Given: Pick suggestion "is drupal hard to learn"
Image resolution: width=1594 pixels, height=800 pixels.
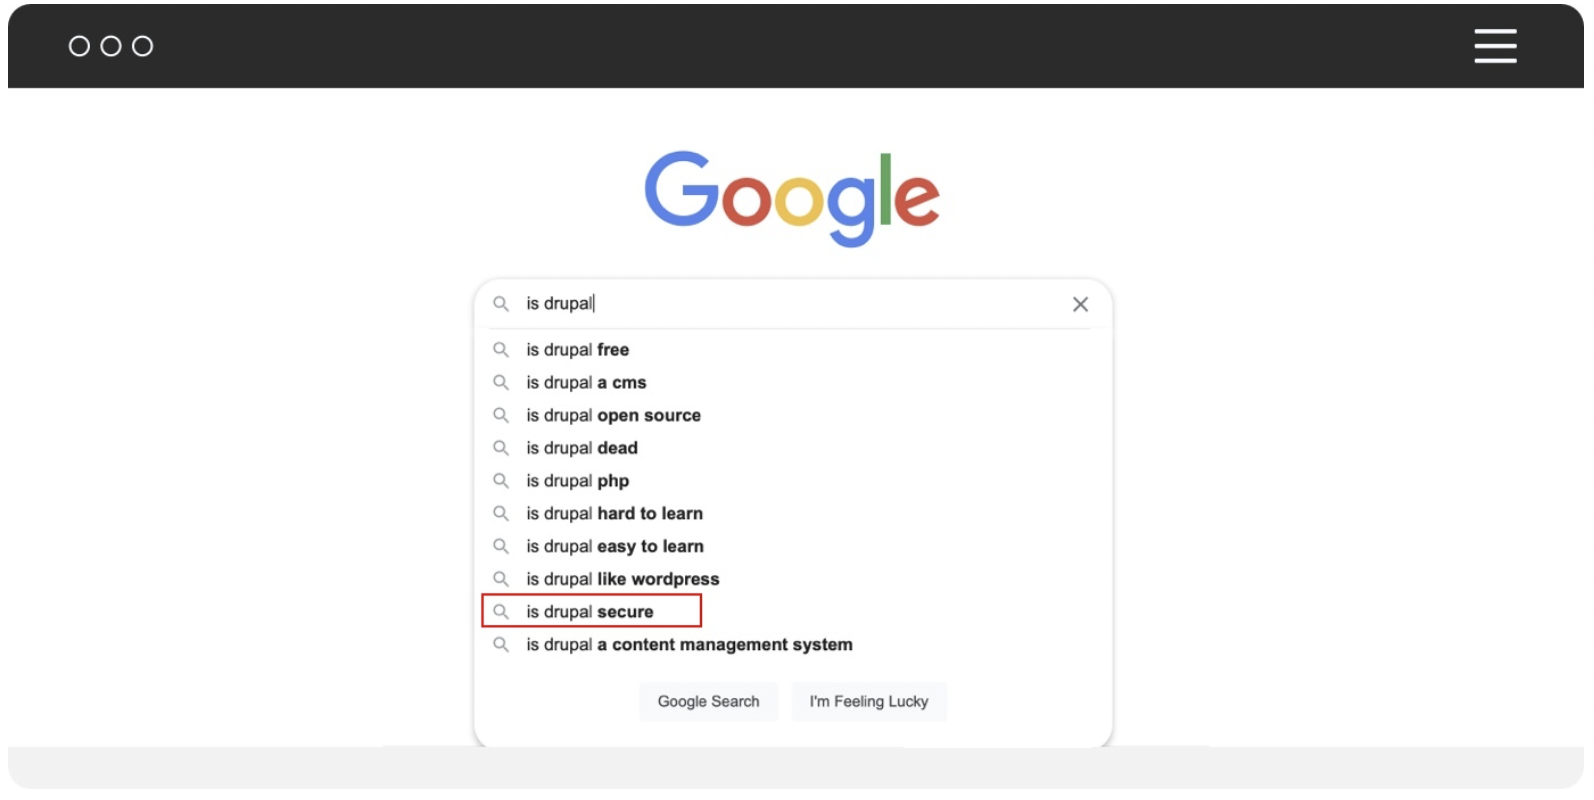Looking at the screenshot, I should [x=614, y=514].
